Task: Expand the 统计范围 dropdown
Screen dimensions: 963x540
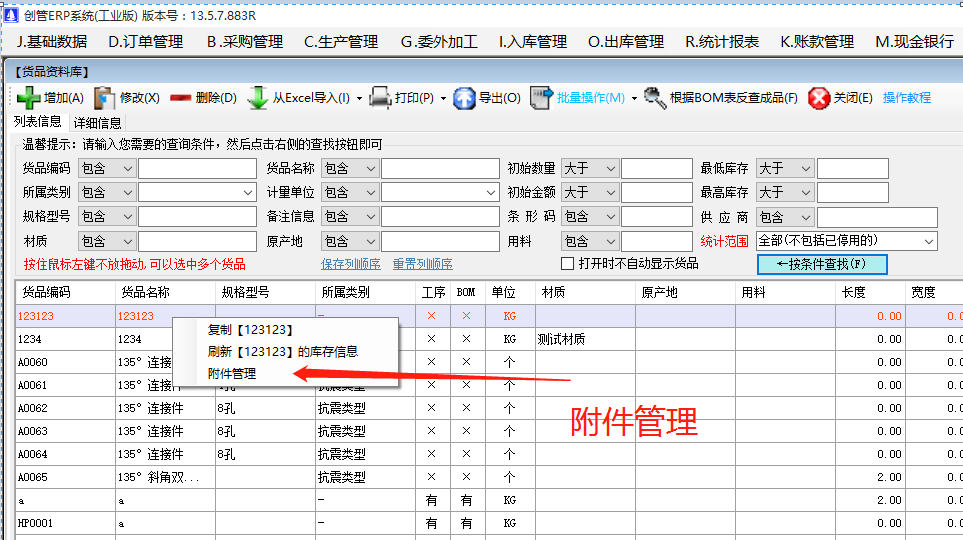Action: pos(929,241)
